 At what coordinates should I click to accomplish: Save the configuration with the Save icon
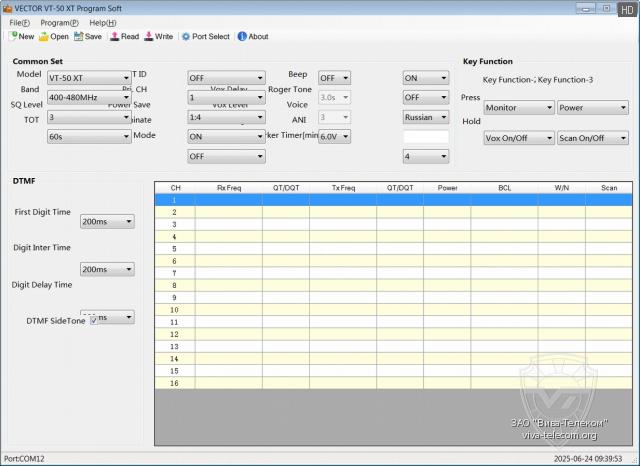(88, 36)
